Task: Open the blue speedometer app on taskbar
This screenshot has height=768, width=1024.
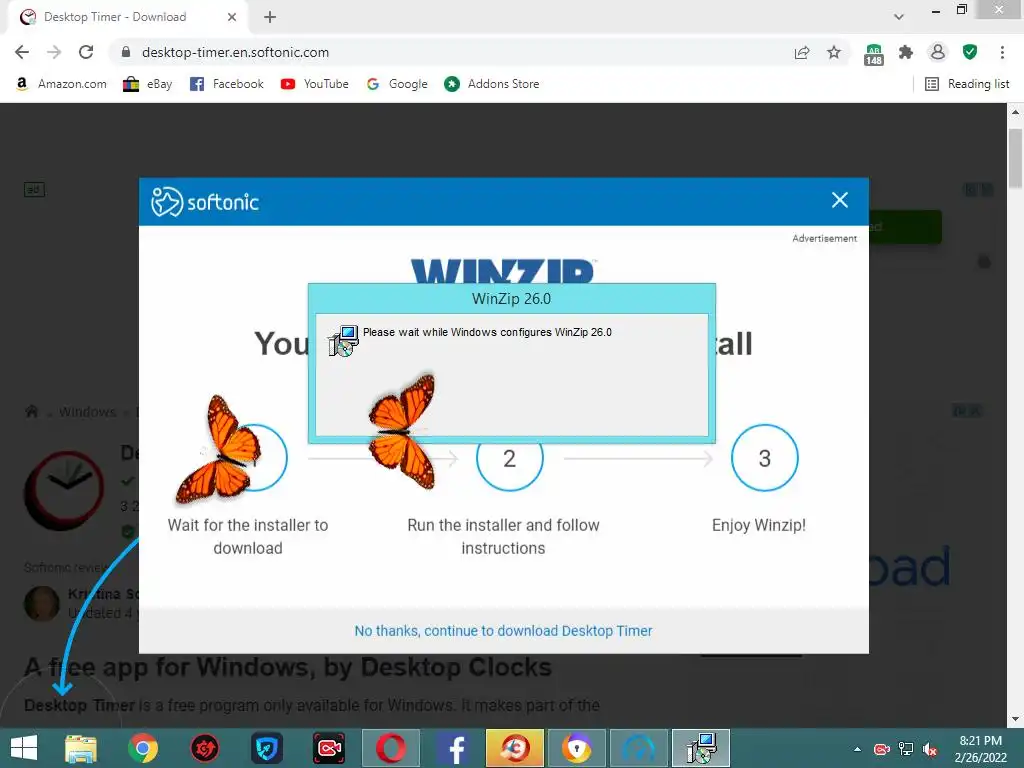Action: point(639,748)
